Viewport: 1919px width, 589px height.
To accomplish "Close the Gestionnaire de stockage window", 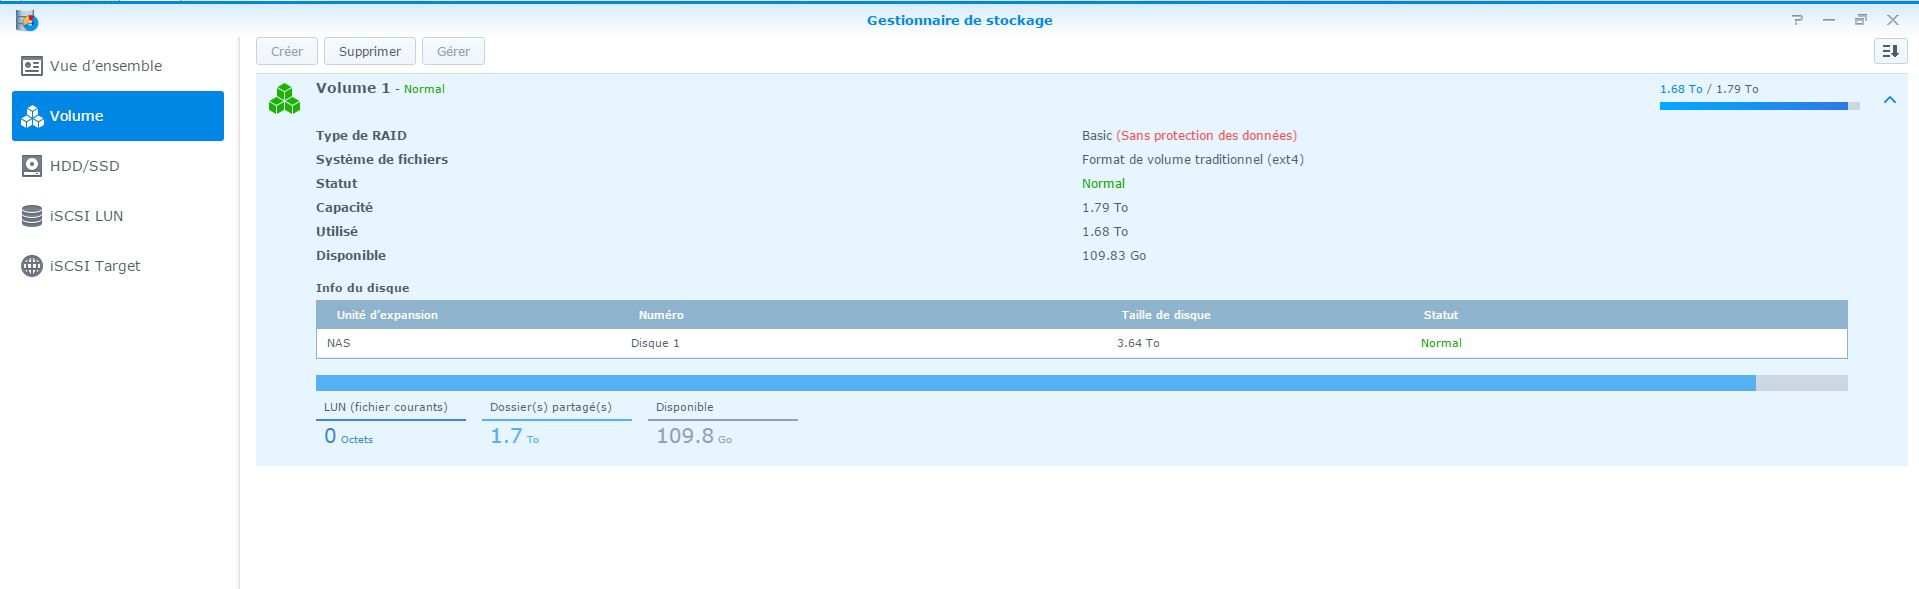I will [1893, 20].
